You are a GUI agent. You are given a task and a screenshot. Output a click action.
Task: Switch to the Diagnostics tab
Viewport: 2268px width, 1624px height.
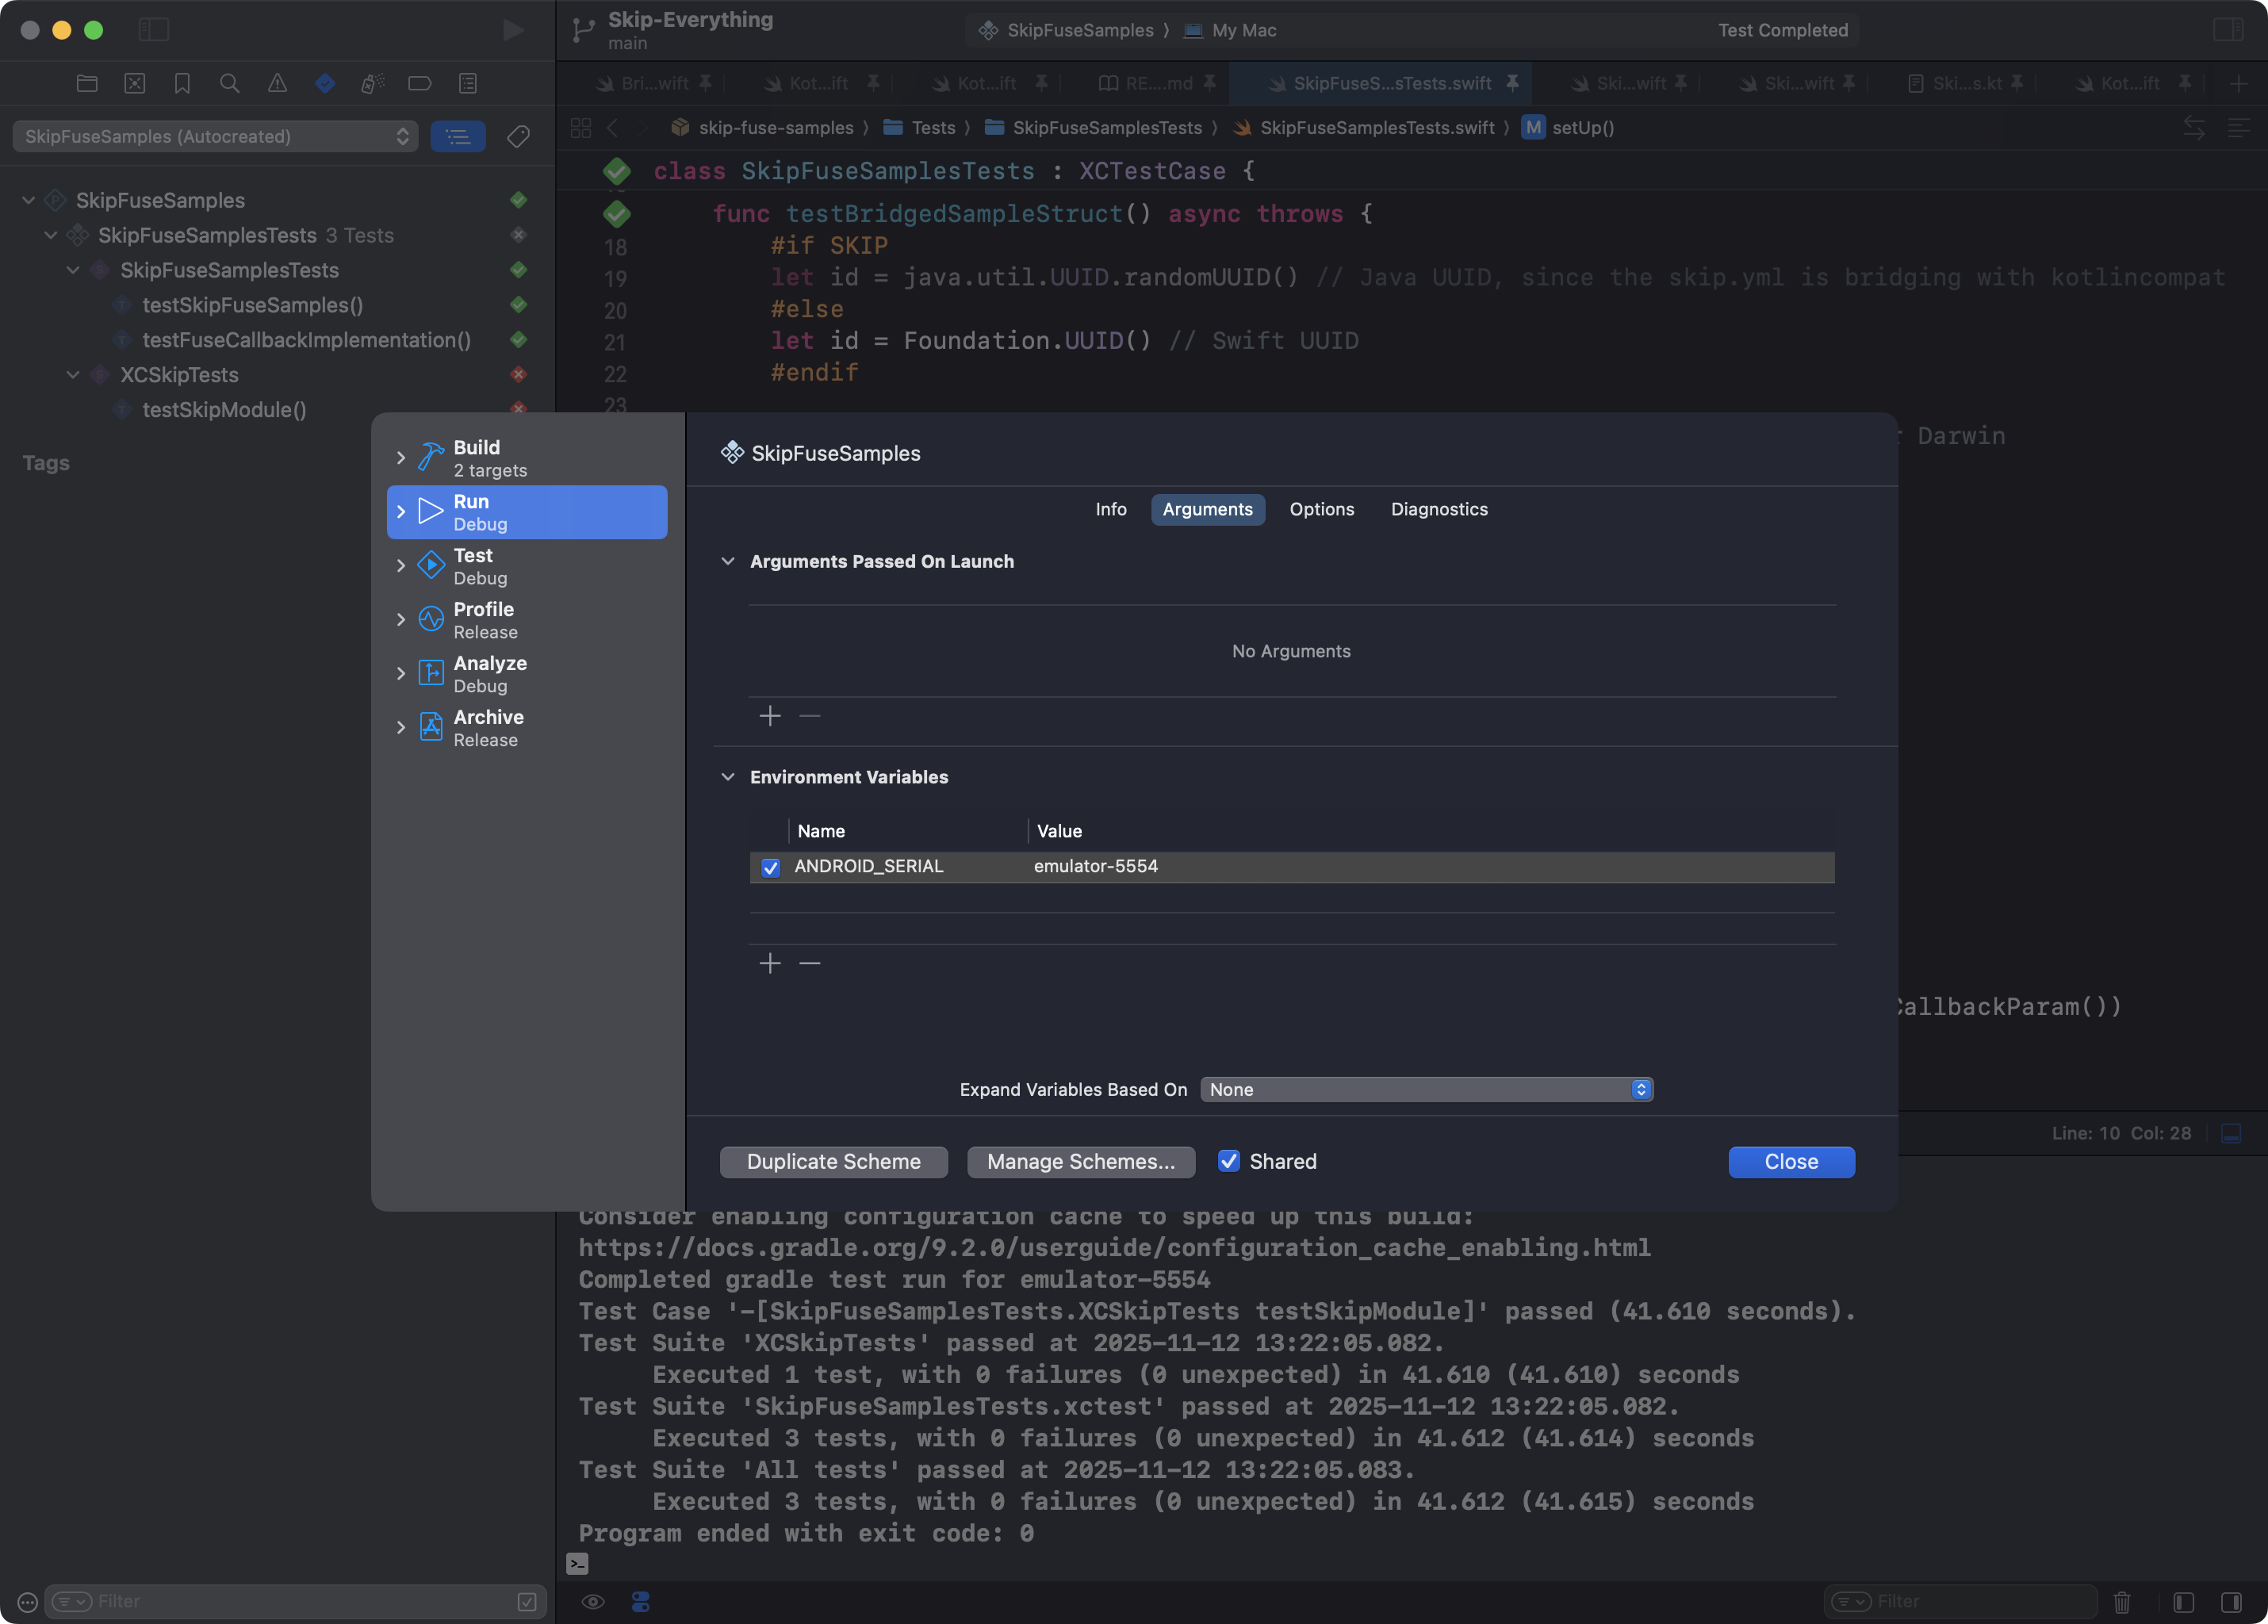click(x=1439, y=509)
